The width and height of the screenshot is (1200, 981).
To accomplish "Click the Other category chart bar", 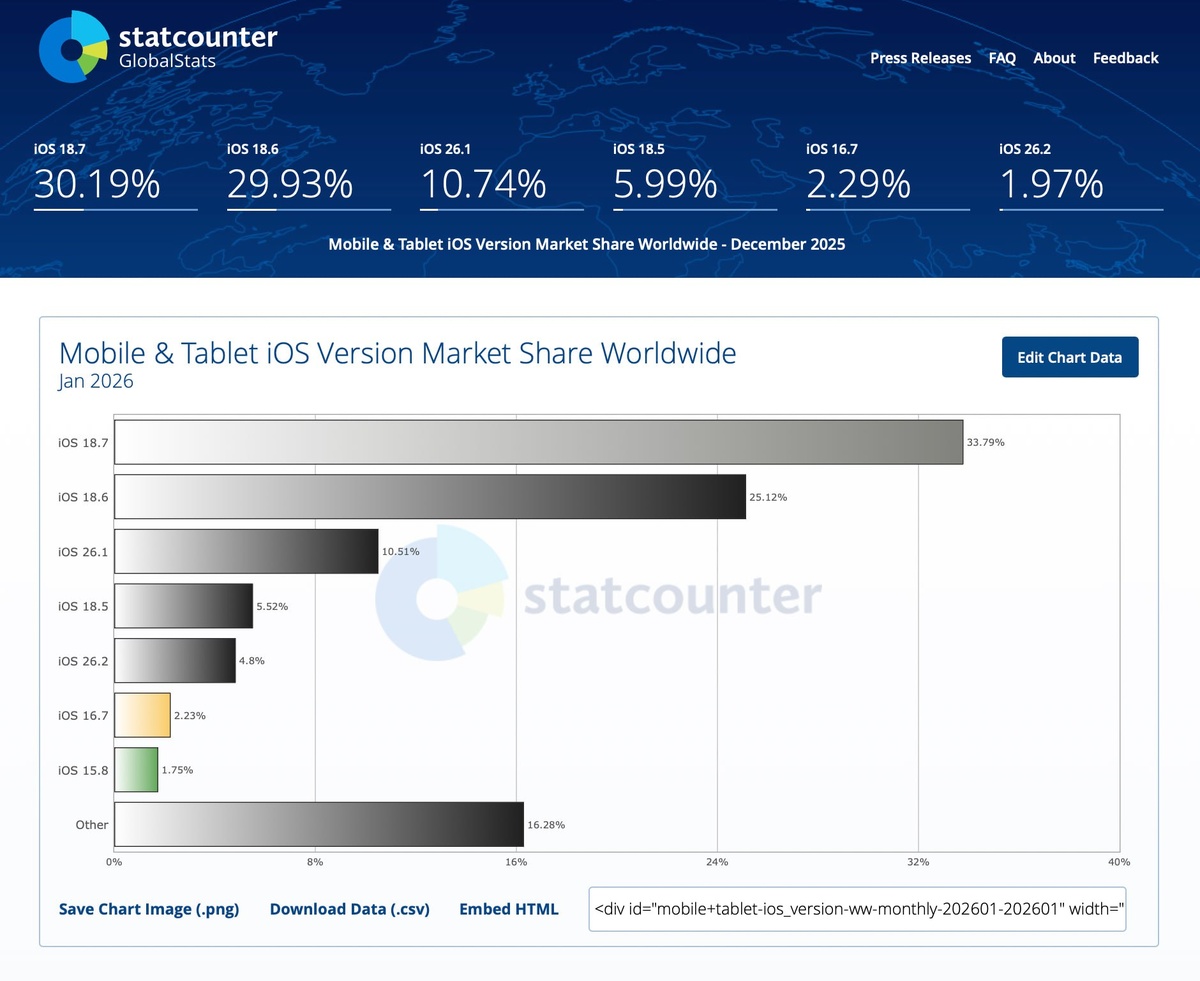I will pyautogui.click(x=319, y=825).
